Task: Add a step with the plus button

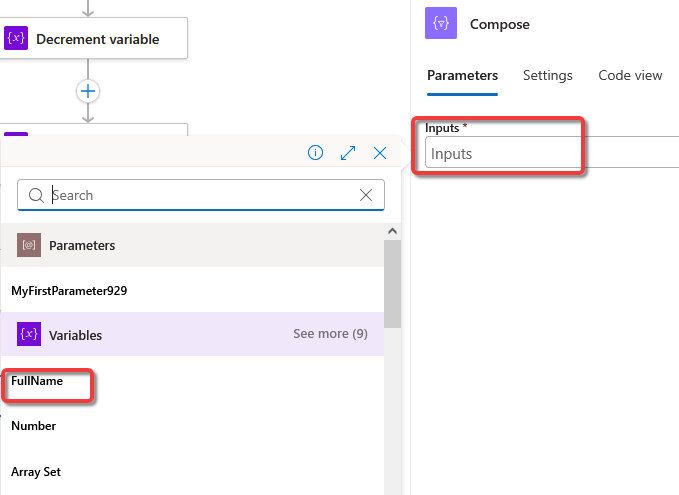Action: click(x=88, y=91)
